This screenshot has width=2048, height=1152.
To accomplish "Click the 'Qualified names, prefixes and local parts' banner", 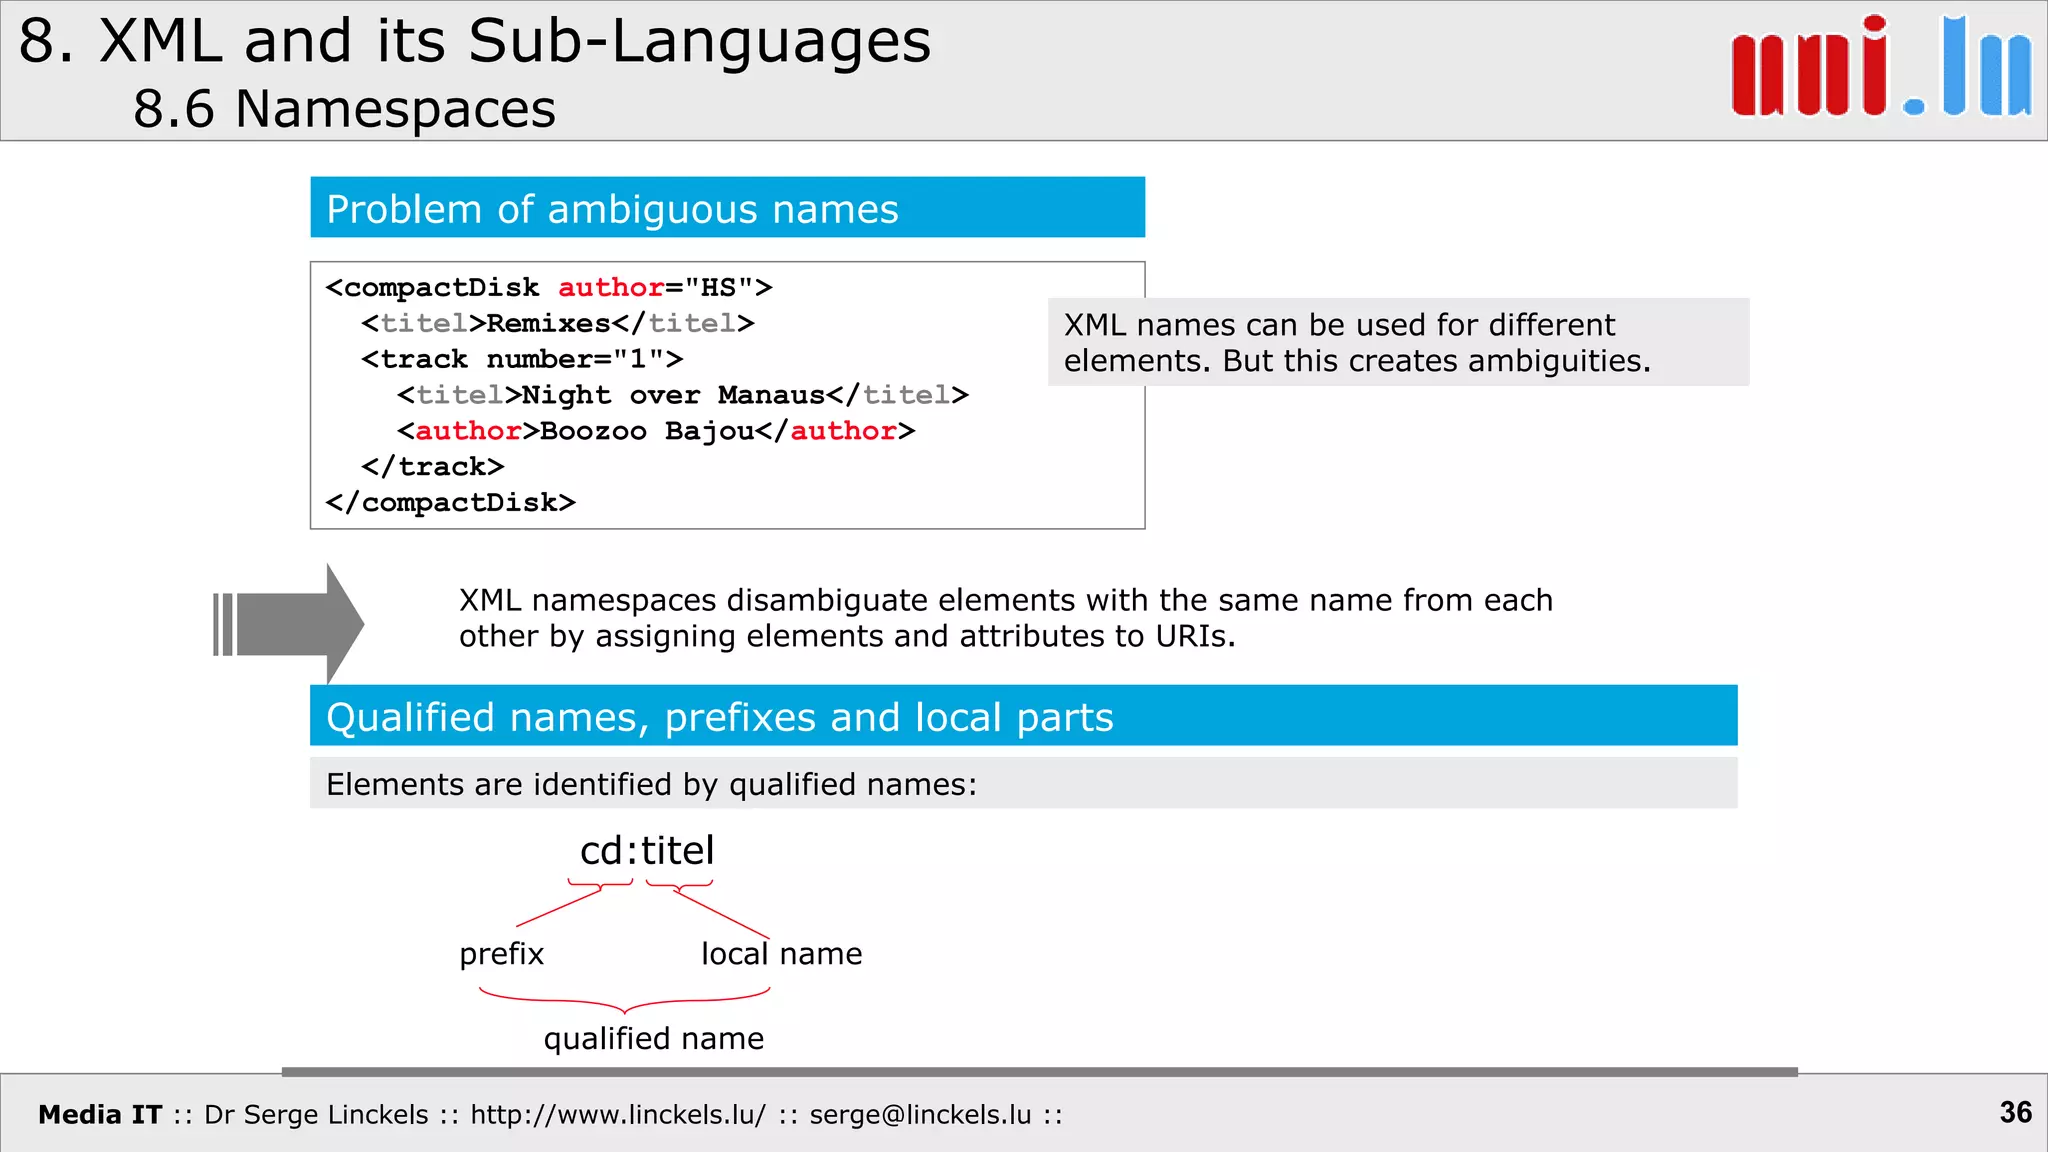I will coord(1023,716).
